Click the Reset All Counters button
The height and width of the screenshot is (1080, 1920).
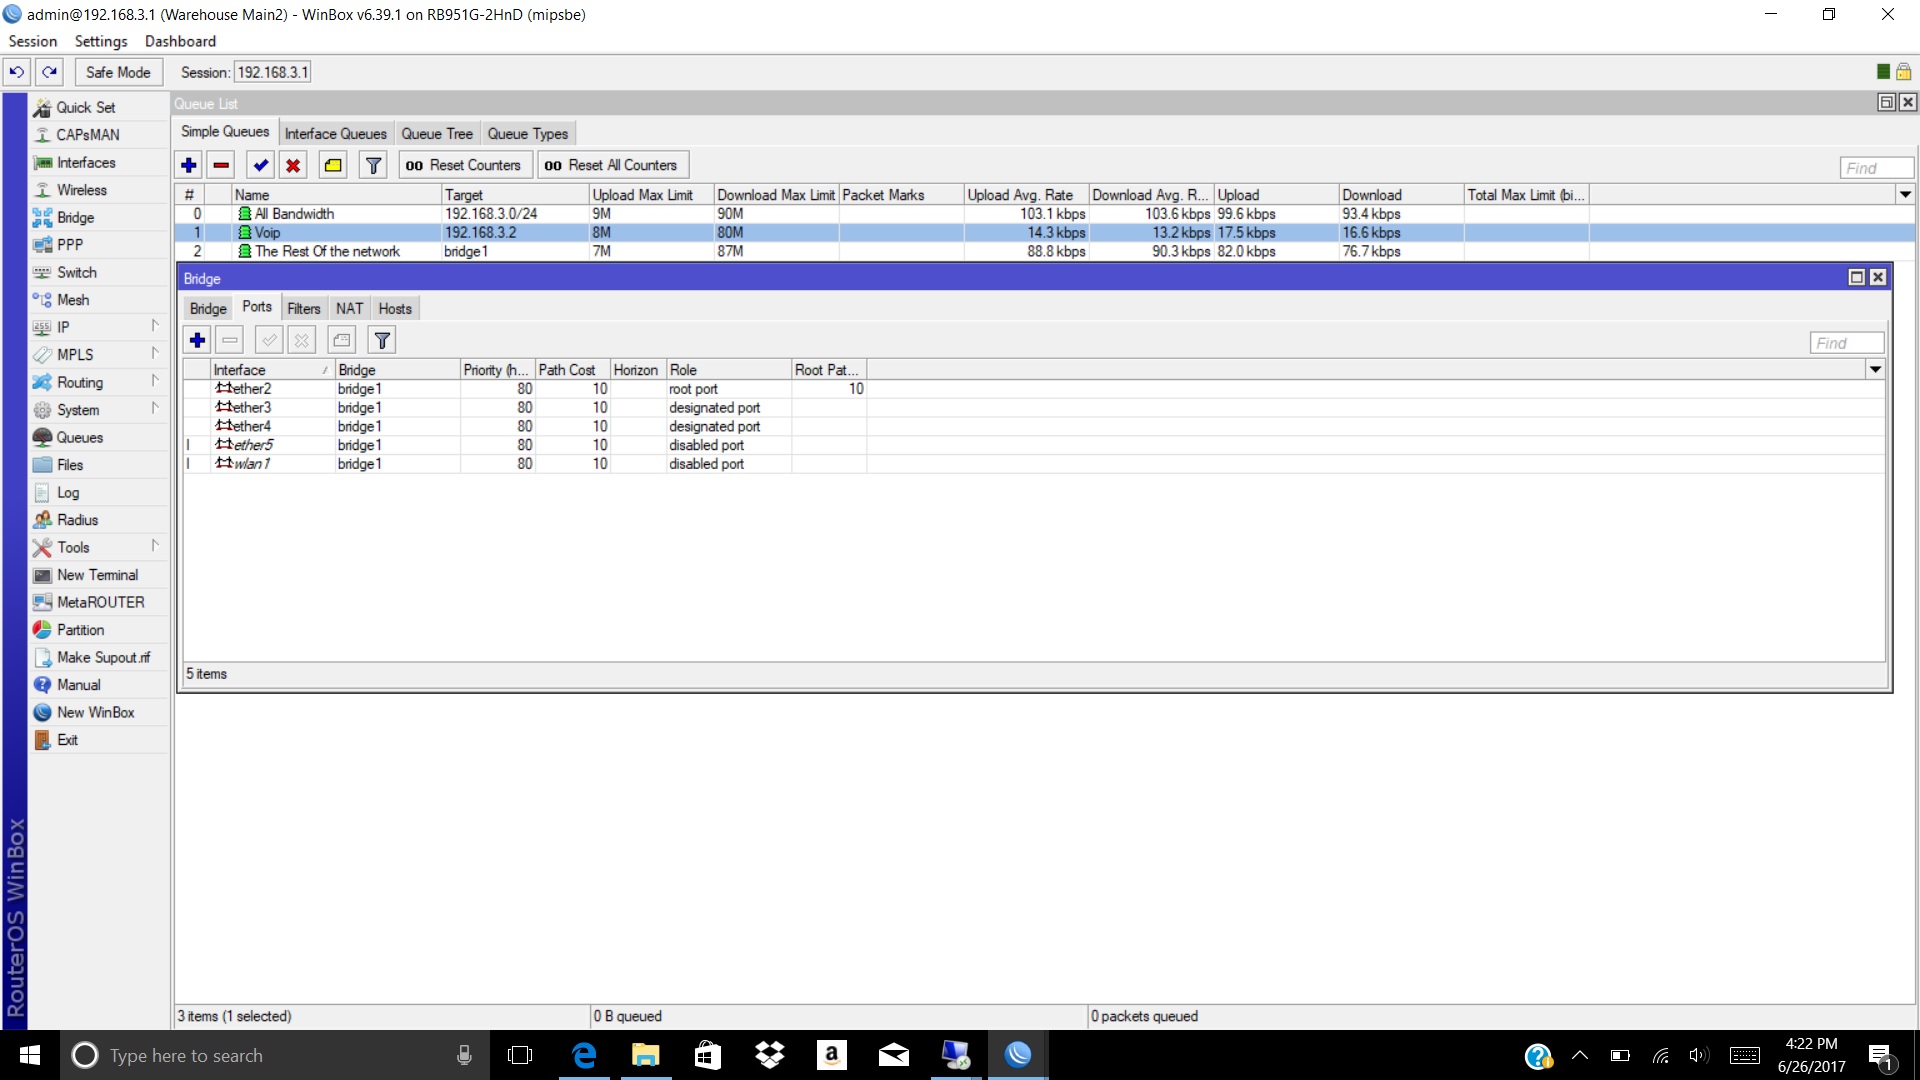tap(612, 165)
